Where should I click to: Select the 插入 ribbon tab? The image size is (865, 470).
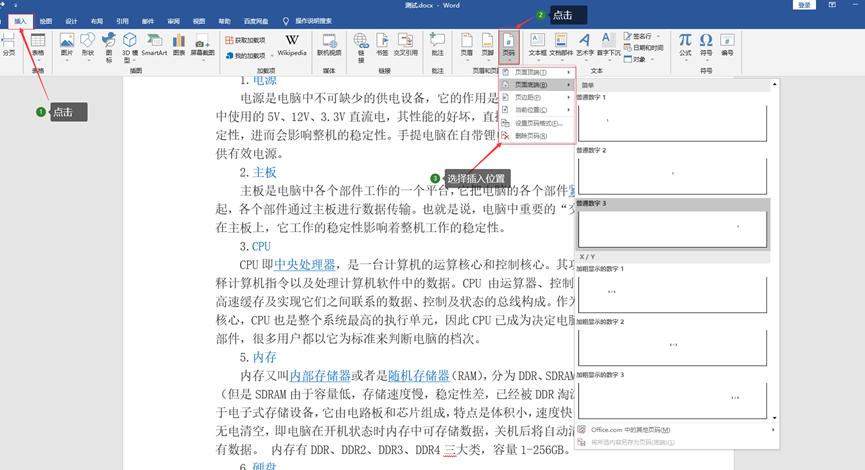point(20,22)
